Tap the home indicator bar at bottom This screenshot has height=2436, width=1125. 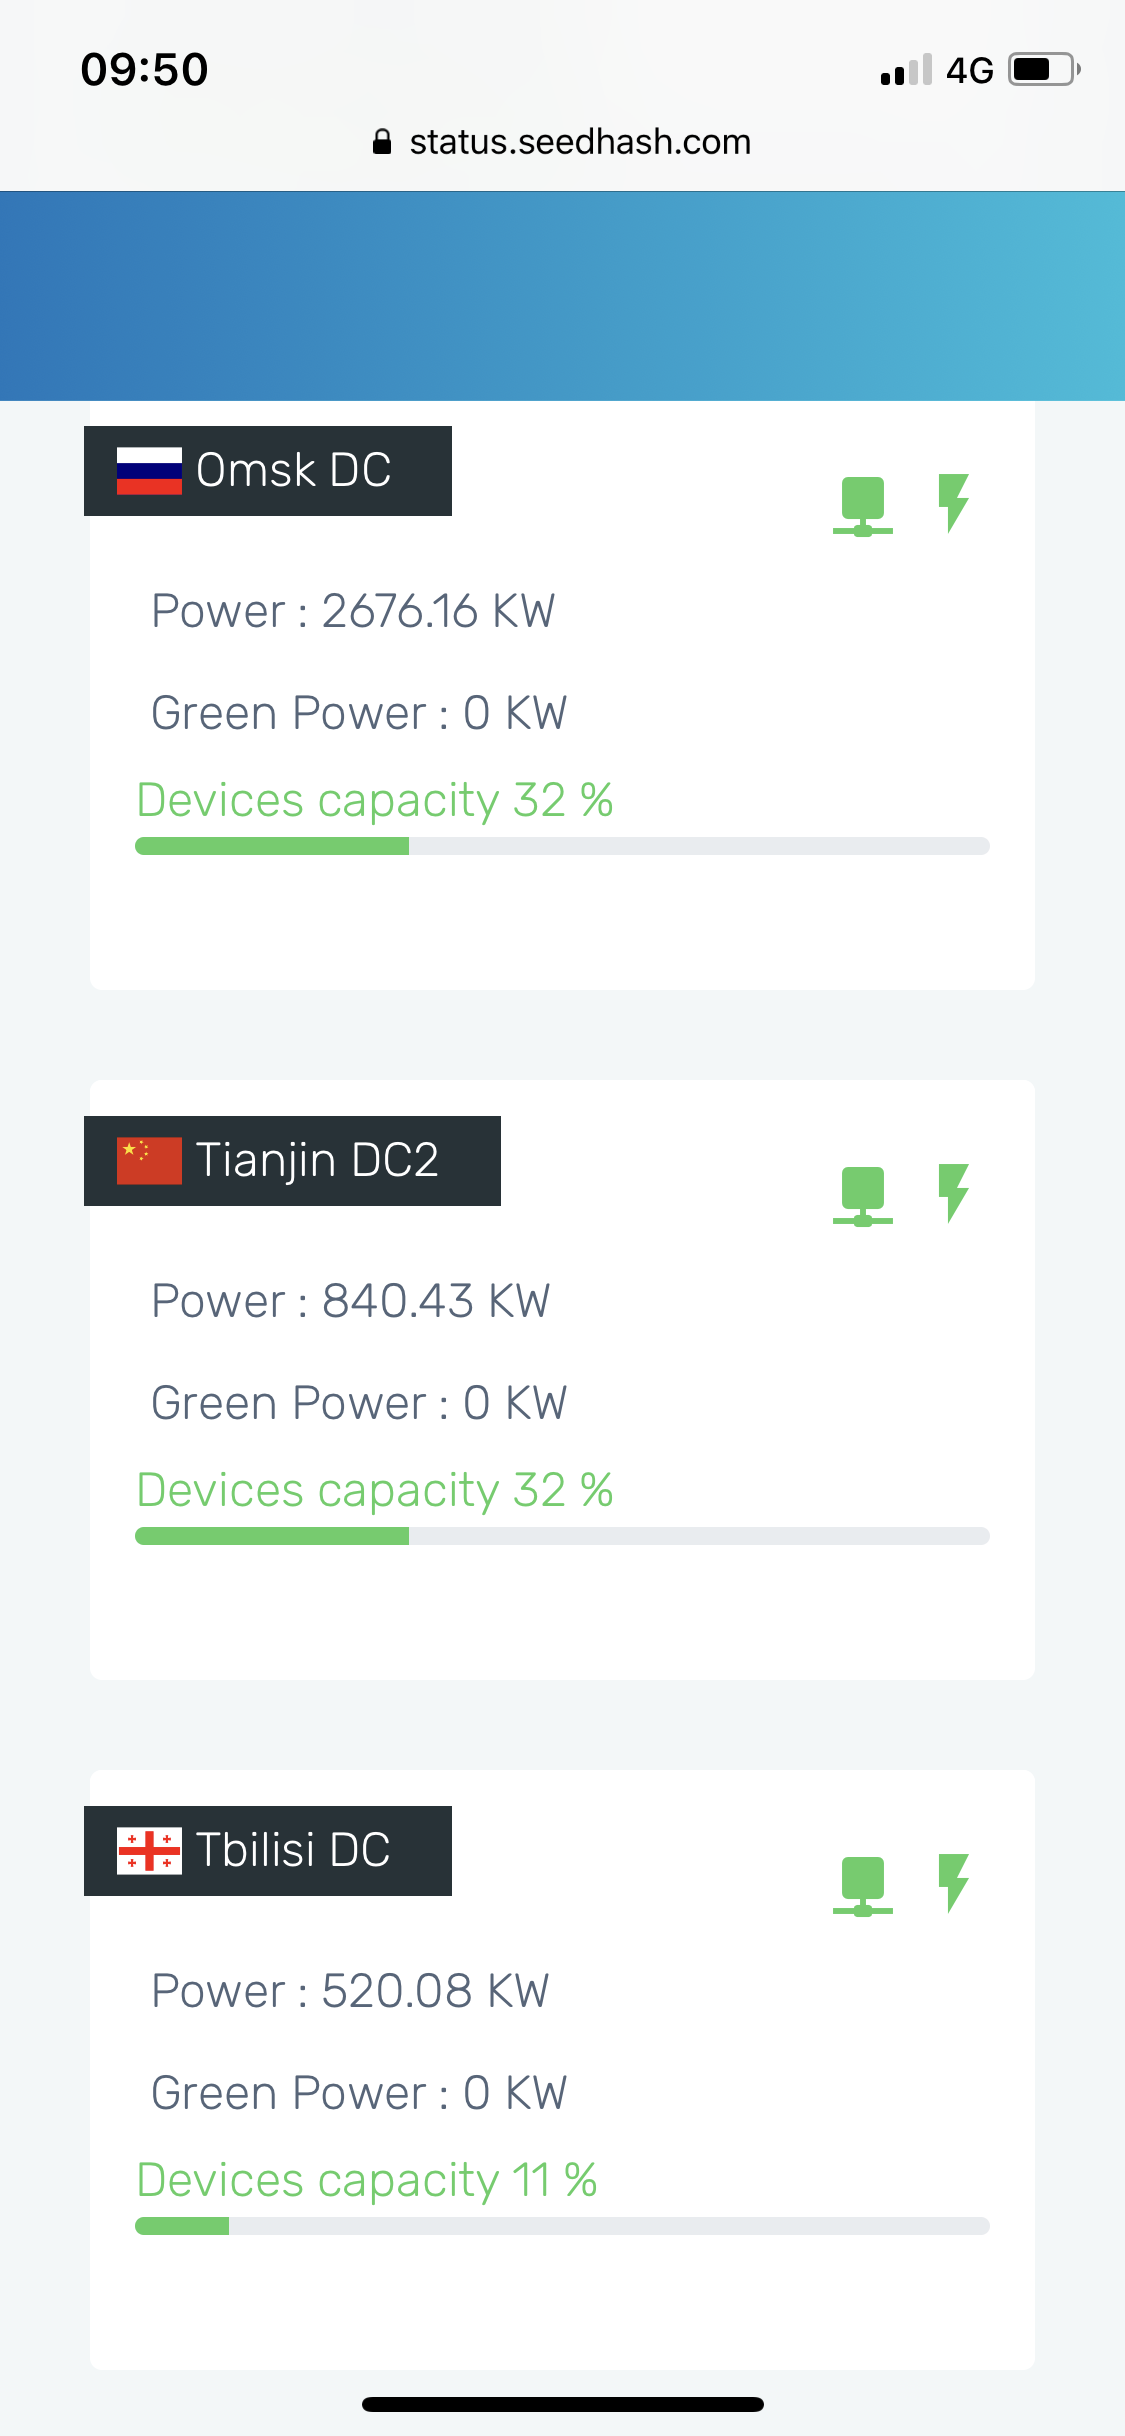click(x=562, y=2404)
